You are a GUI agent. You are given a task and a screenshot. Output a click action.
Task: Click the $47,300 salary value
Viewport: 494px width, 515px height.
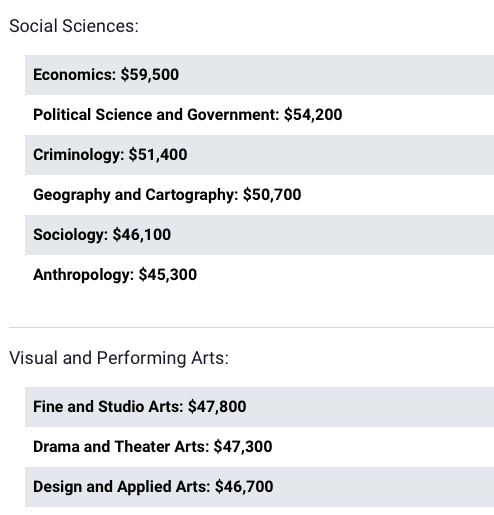coord(243,447)
